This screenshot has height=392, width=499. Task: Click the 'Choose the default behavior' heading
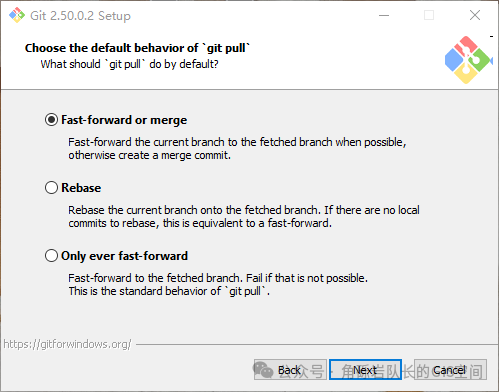[x=137, y=48]
